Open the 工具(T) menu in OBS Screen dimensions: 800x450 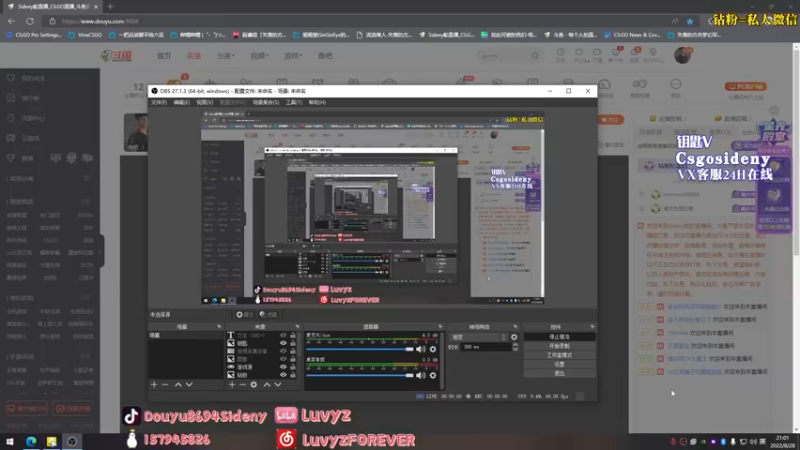tap(293, 103)
